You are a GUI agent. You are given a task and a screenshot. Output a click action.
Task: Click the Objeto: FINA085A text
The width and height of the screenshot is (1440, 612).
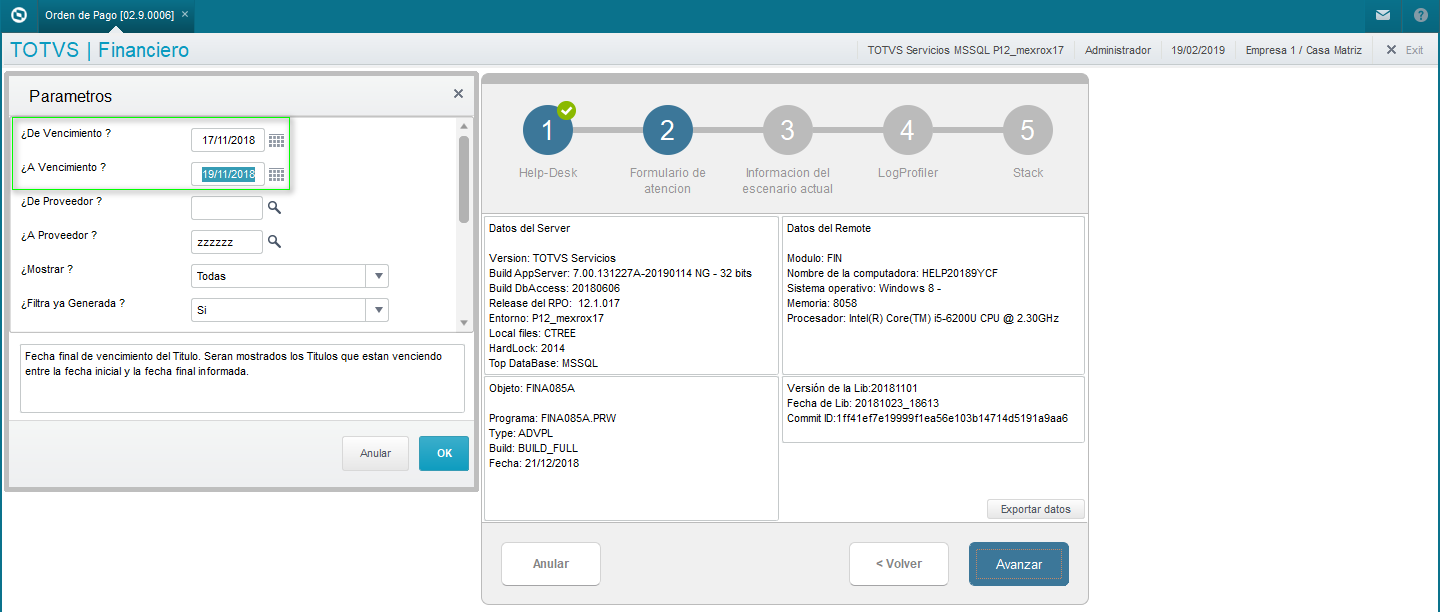[x=532, y=387]
